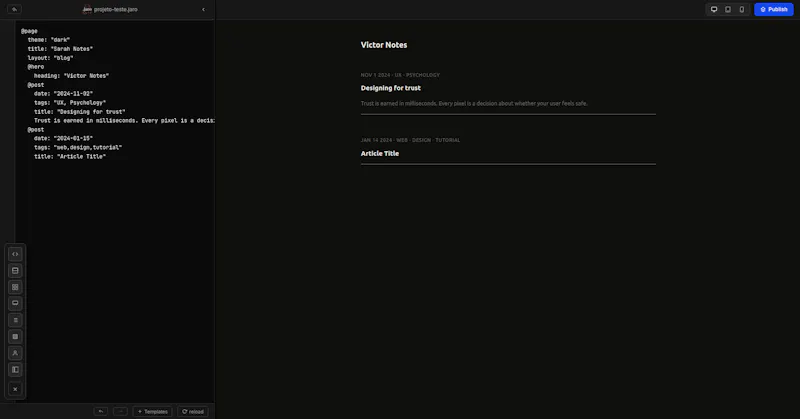800x419 pixels.
Task: Click the layout: "blog" code line
Action: tap(50, 58)
